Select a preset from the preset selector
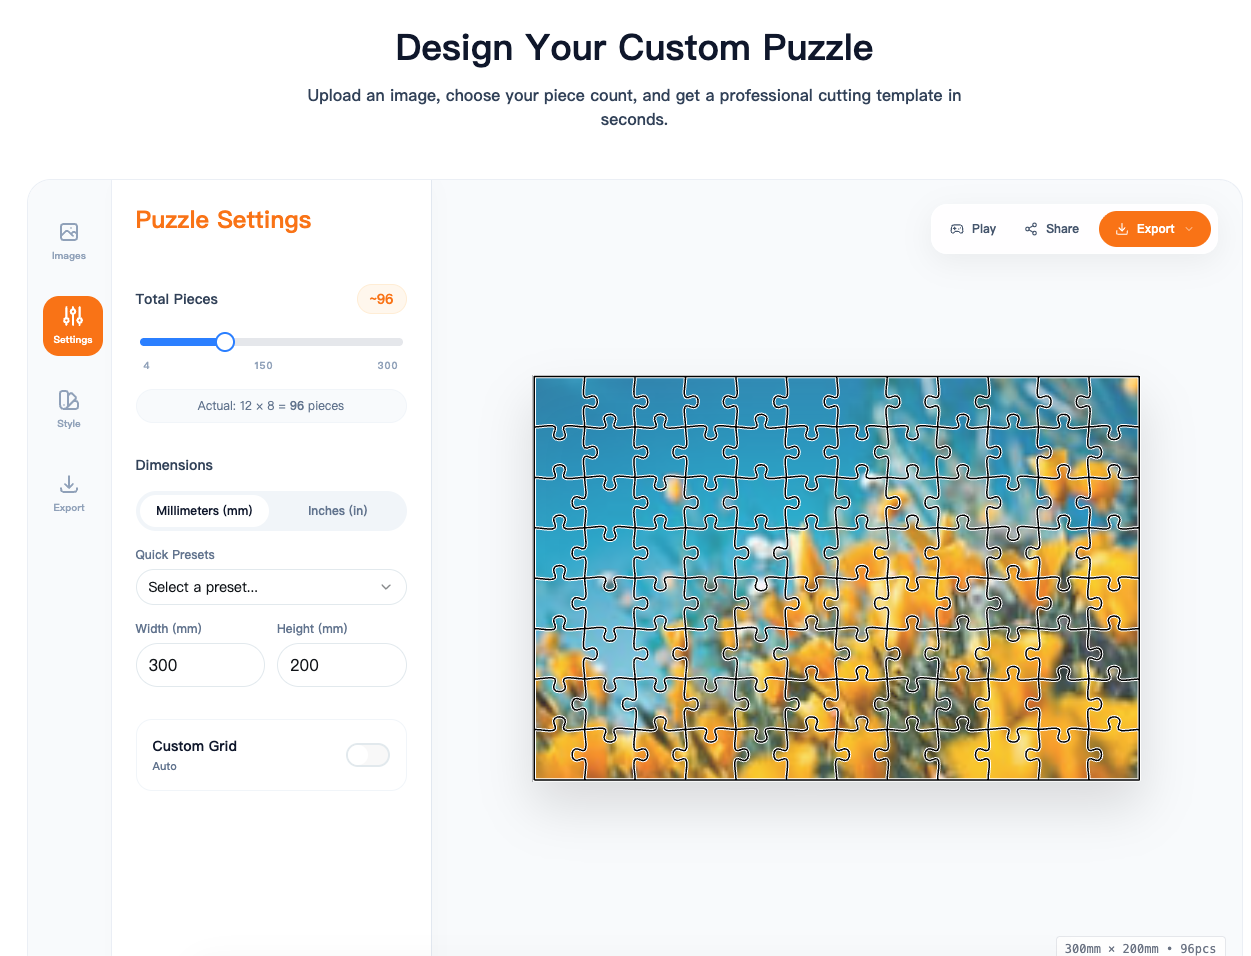The image size is (1251, 956). (271, 587)
